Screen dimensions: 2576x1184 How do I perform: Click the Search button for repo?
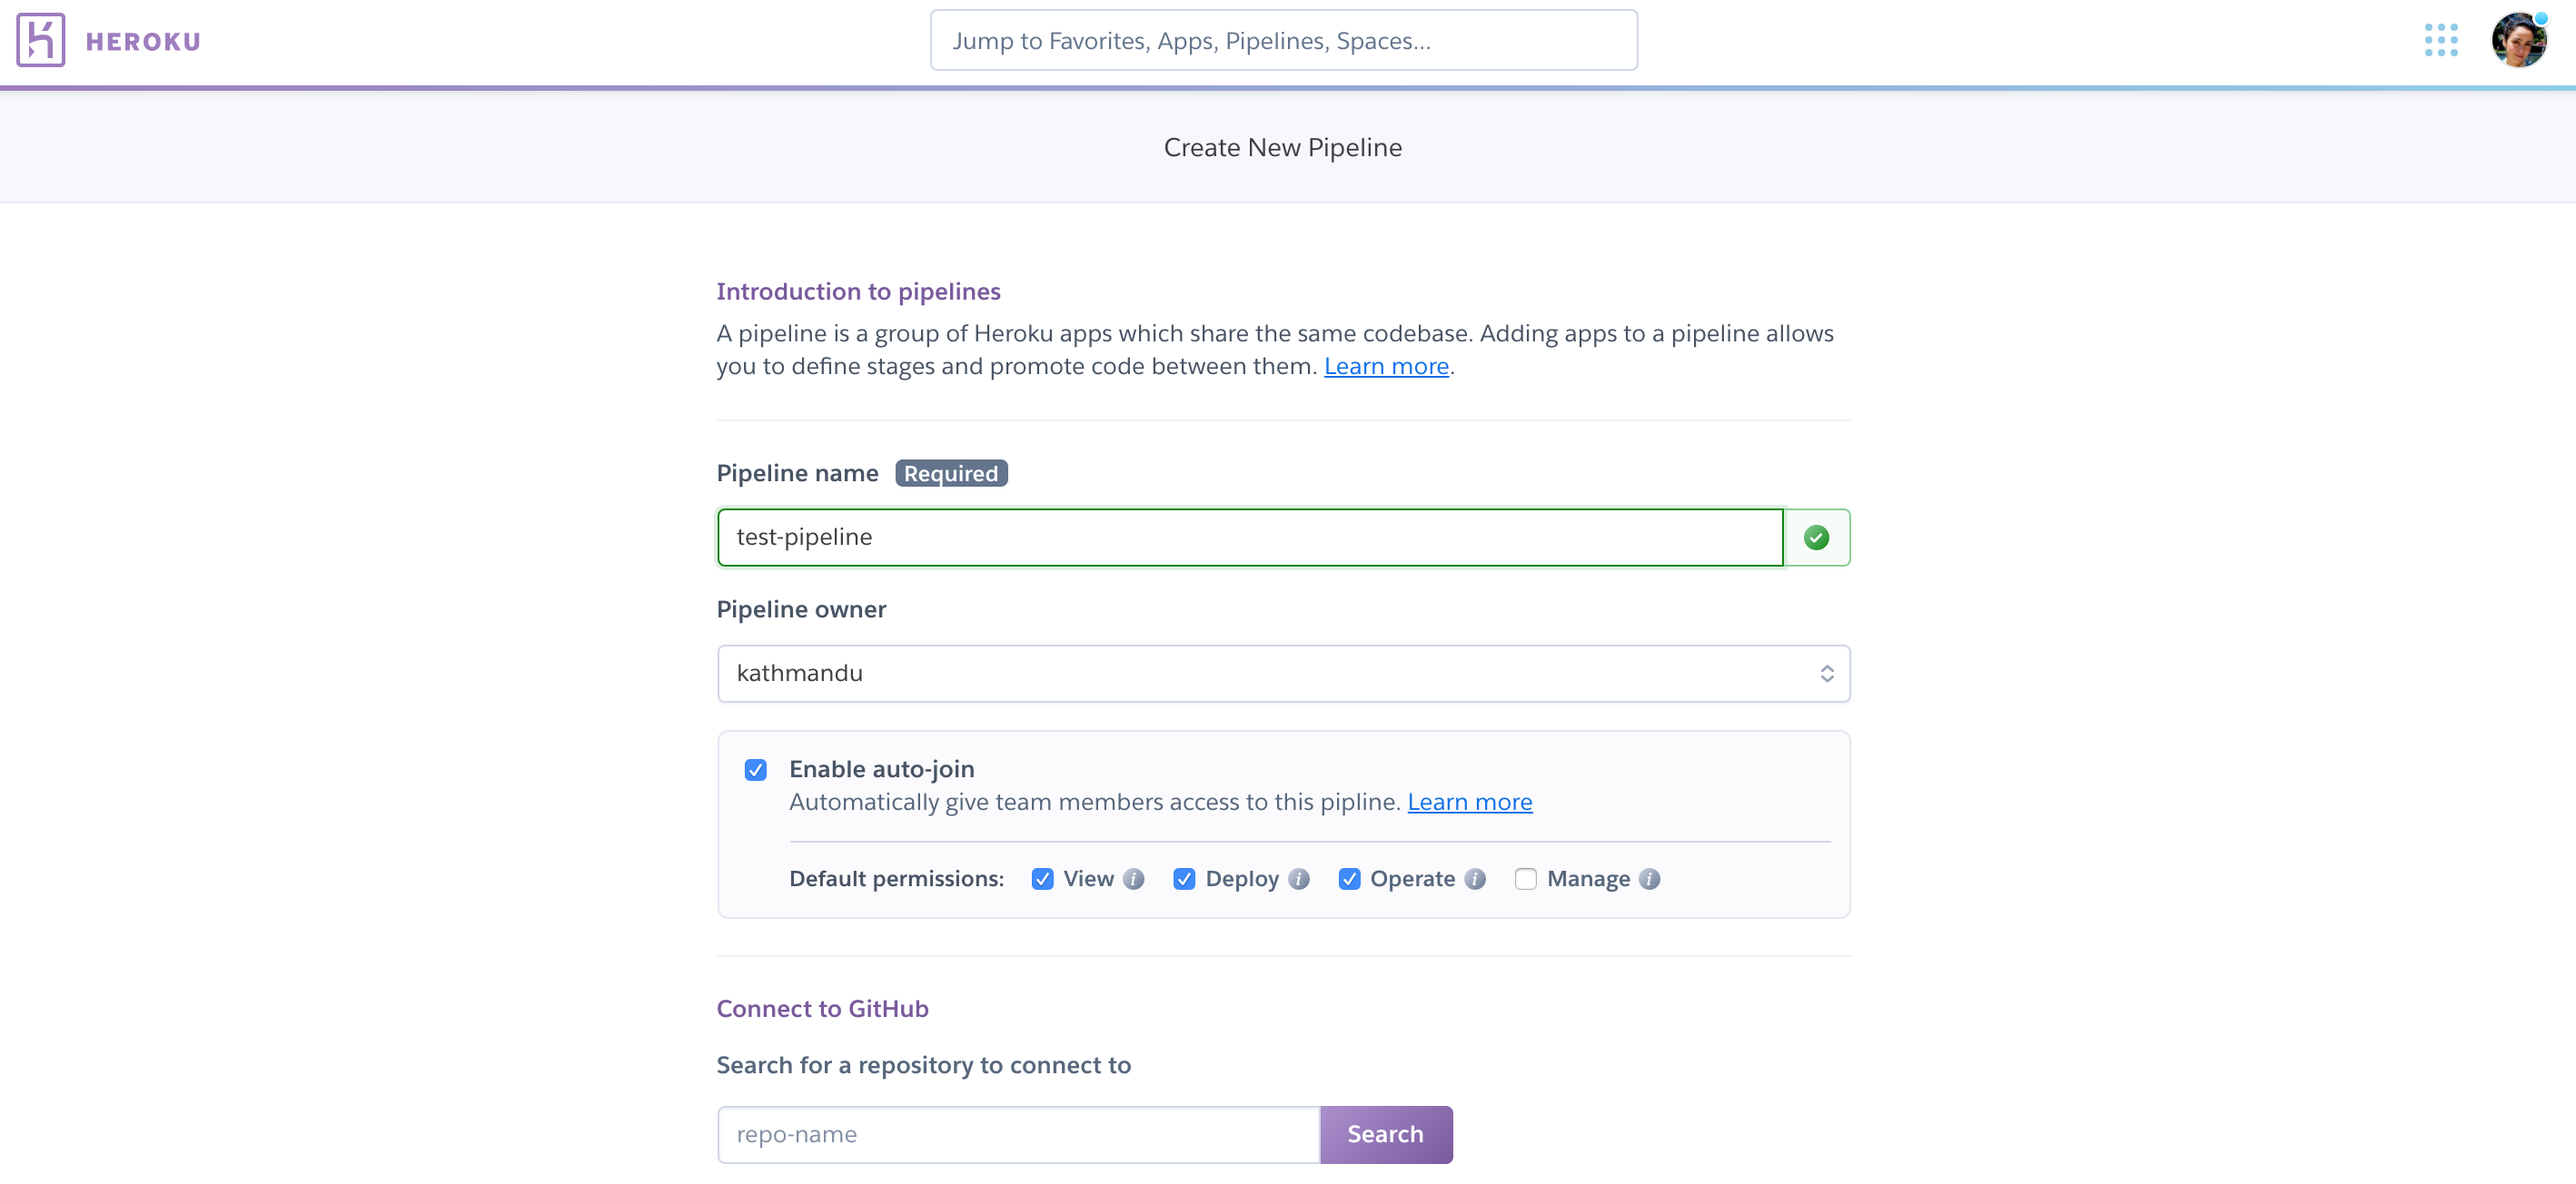click(1385, 1133)
